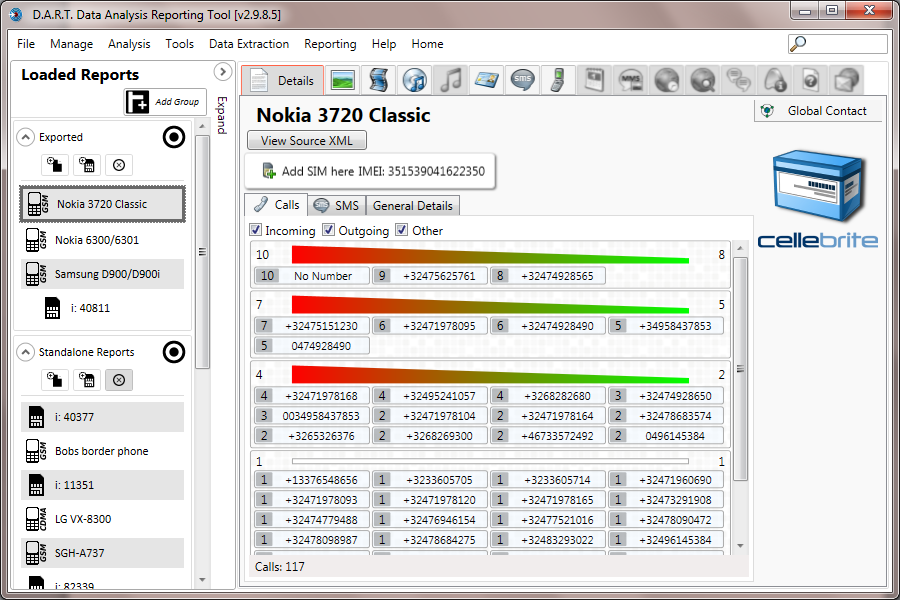Open the bell with info notifications tab
This screenshot has width=900, height=600.
click(x=774, y=80)
